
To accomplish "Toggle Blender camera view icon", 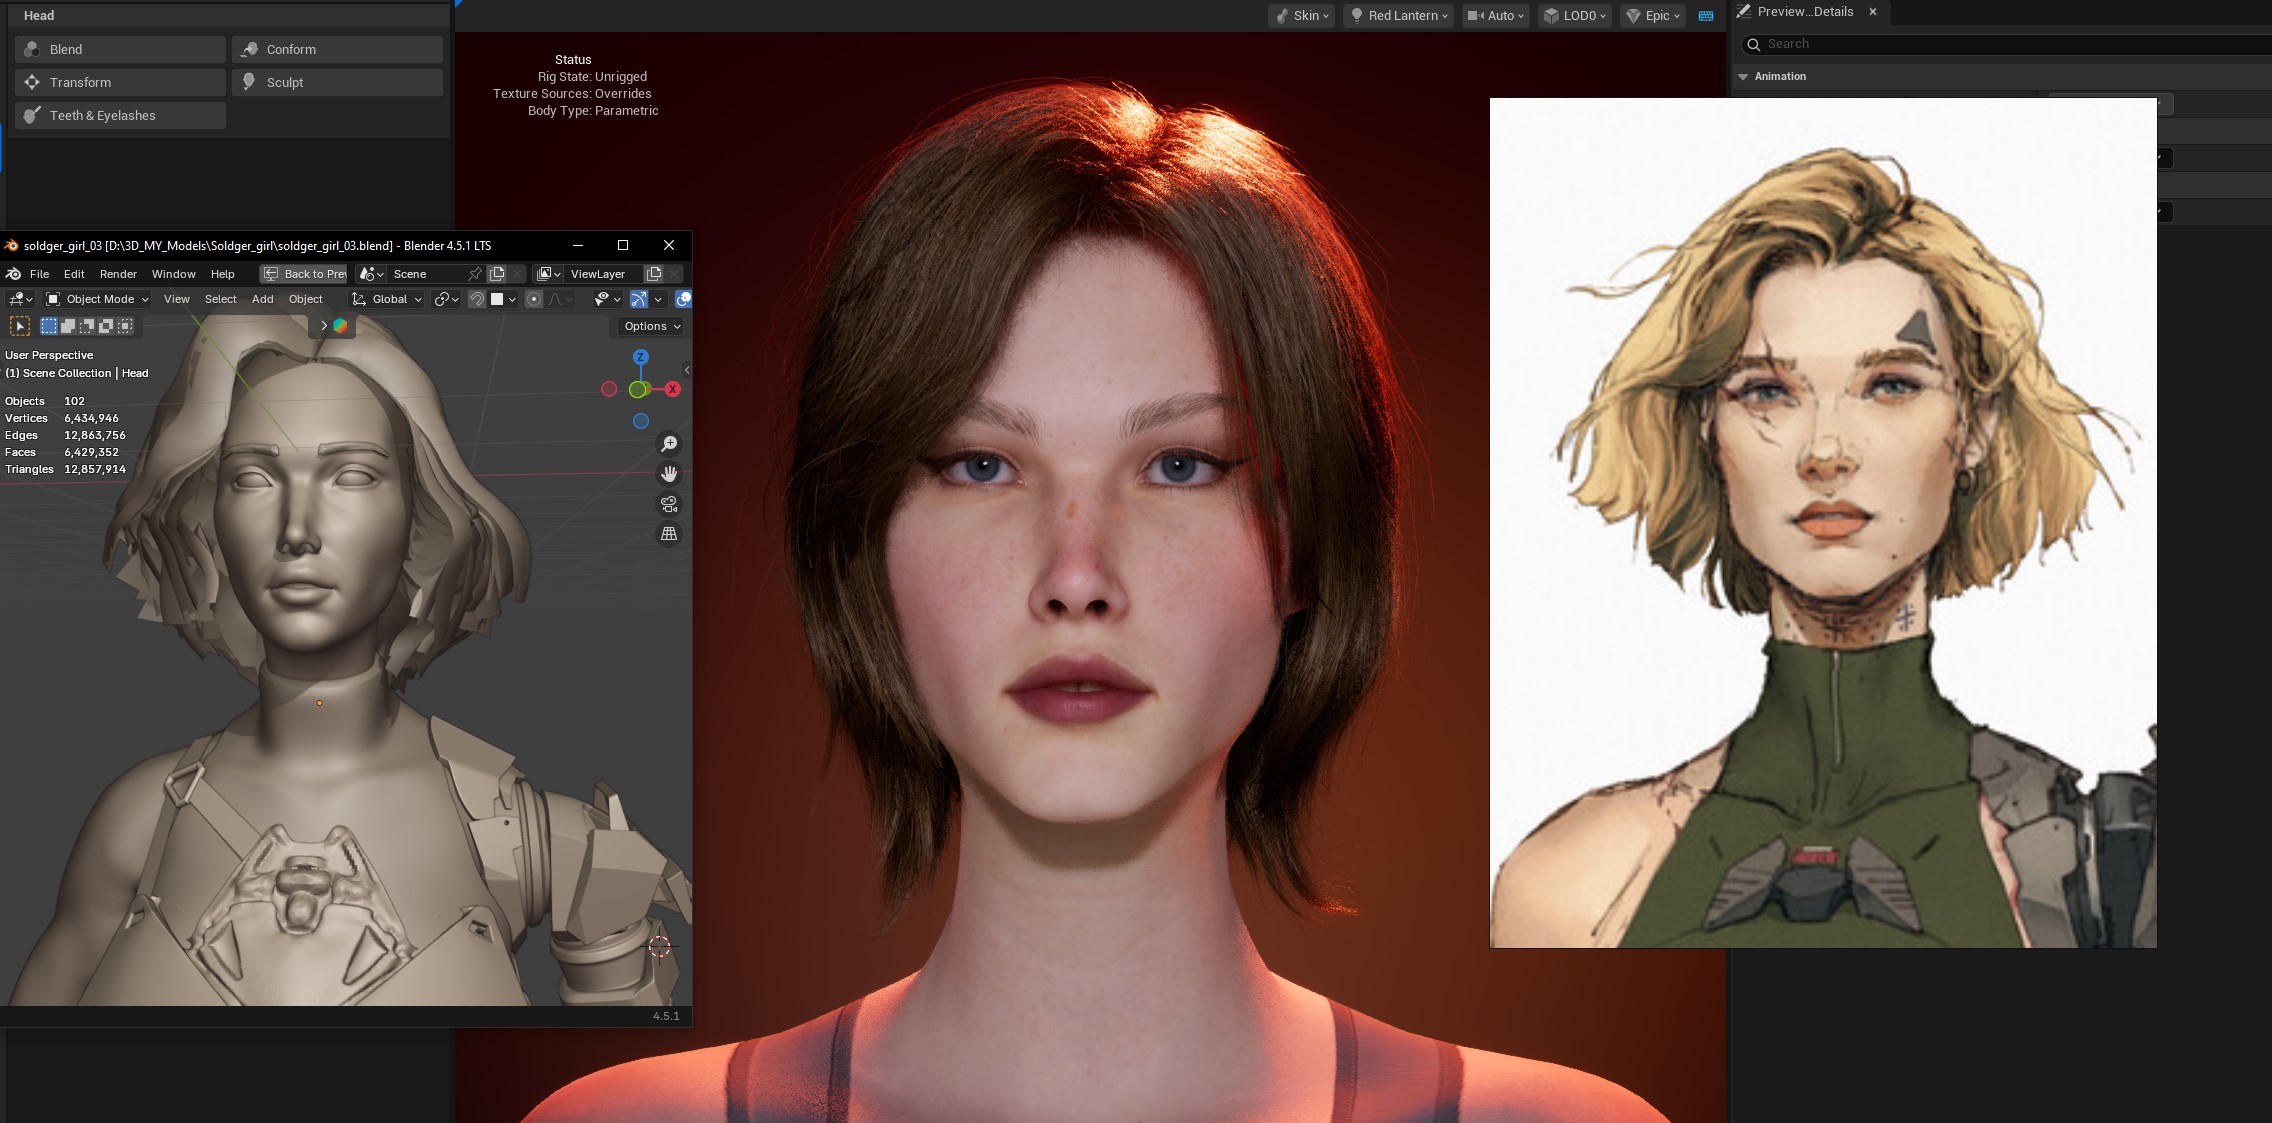I will point(669,504).
